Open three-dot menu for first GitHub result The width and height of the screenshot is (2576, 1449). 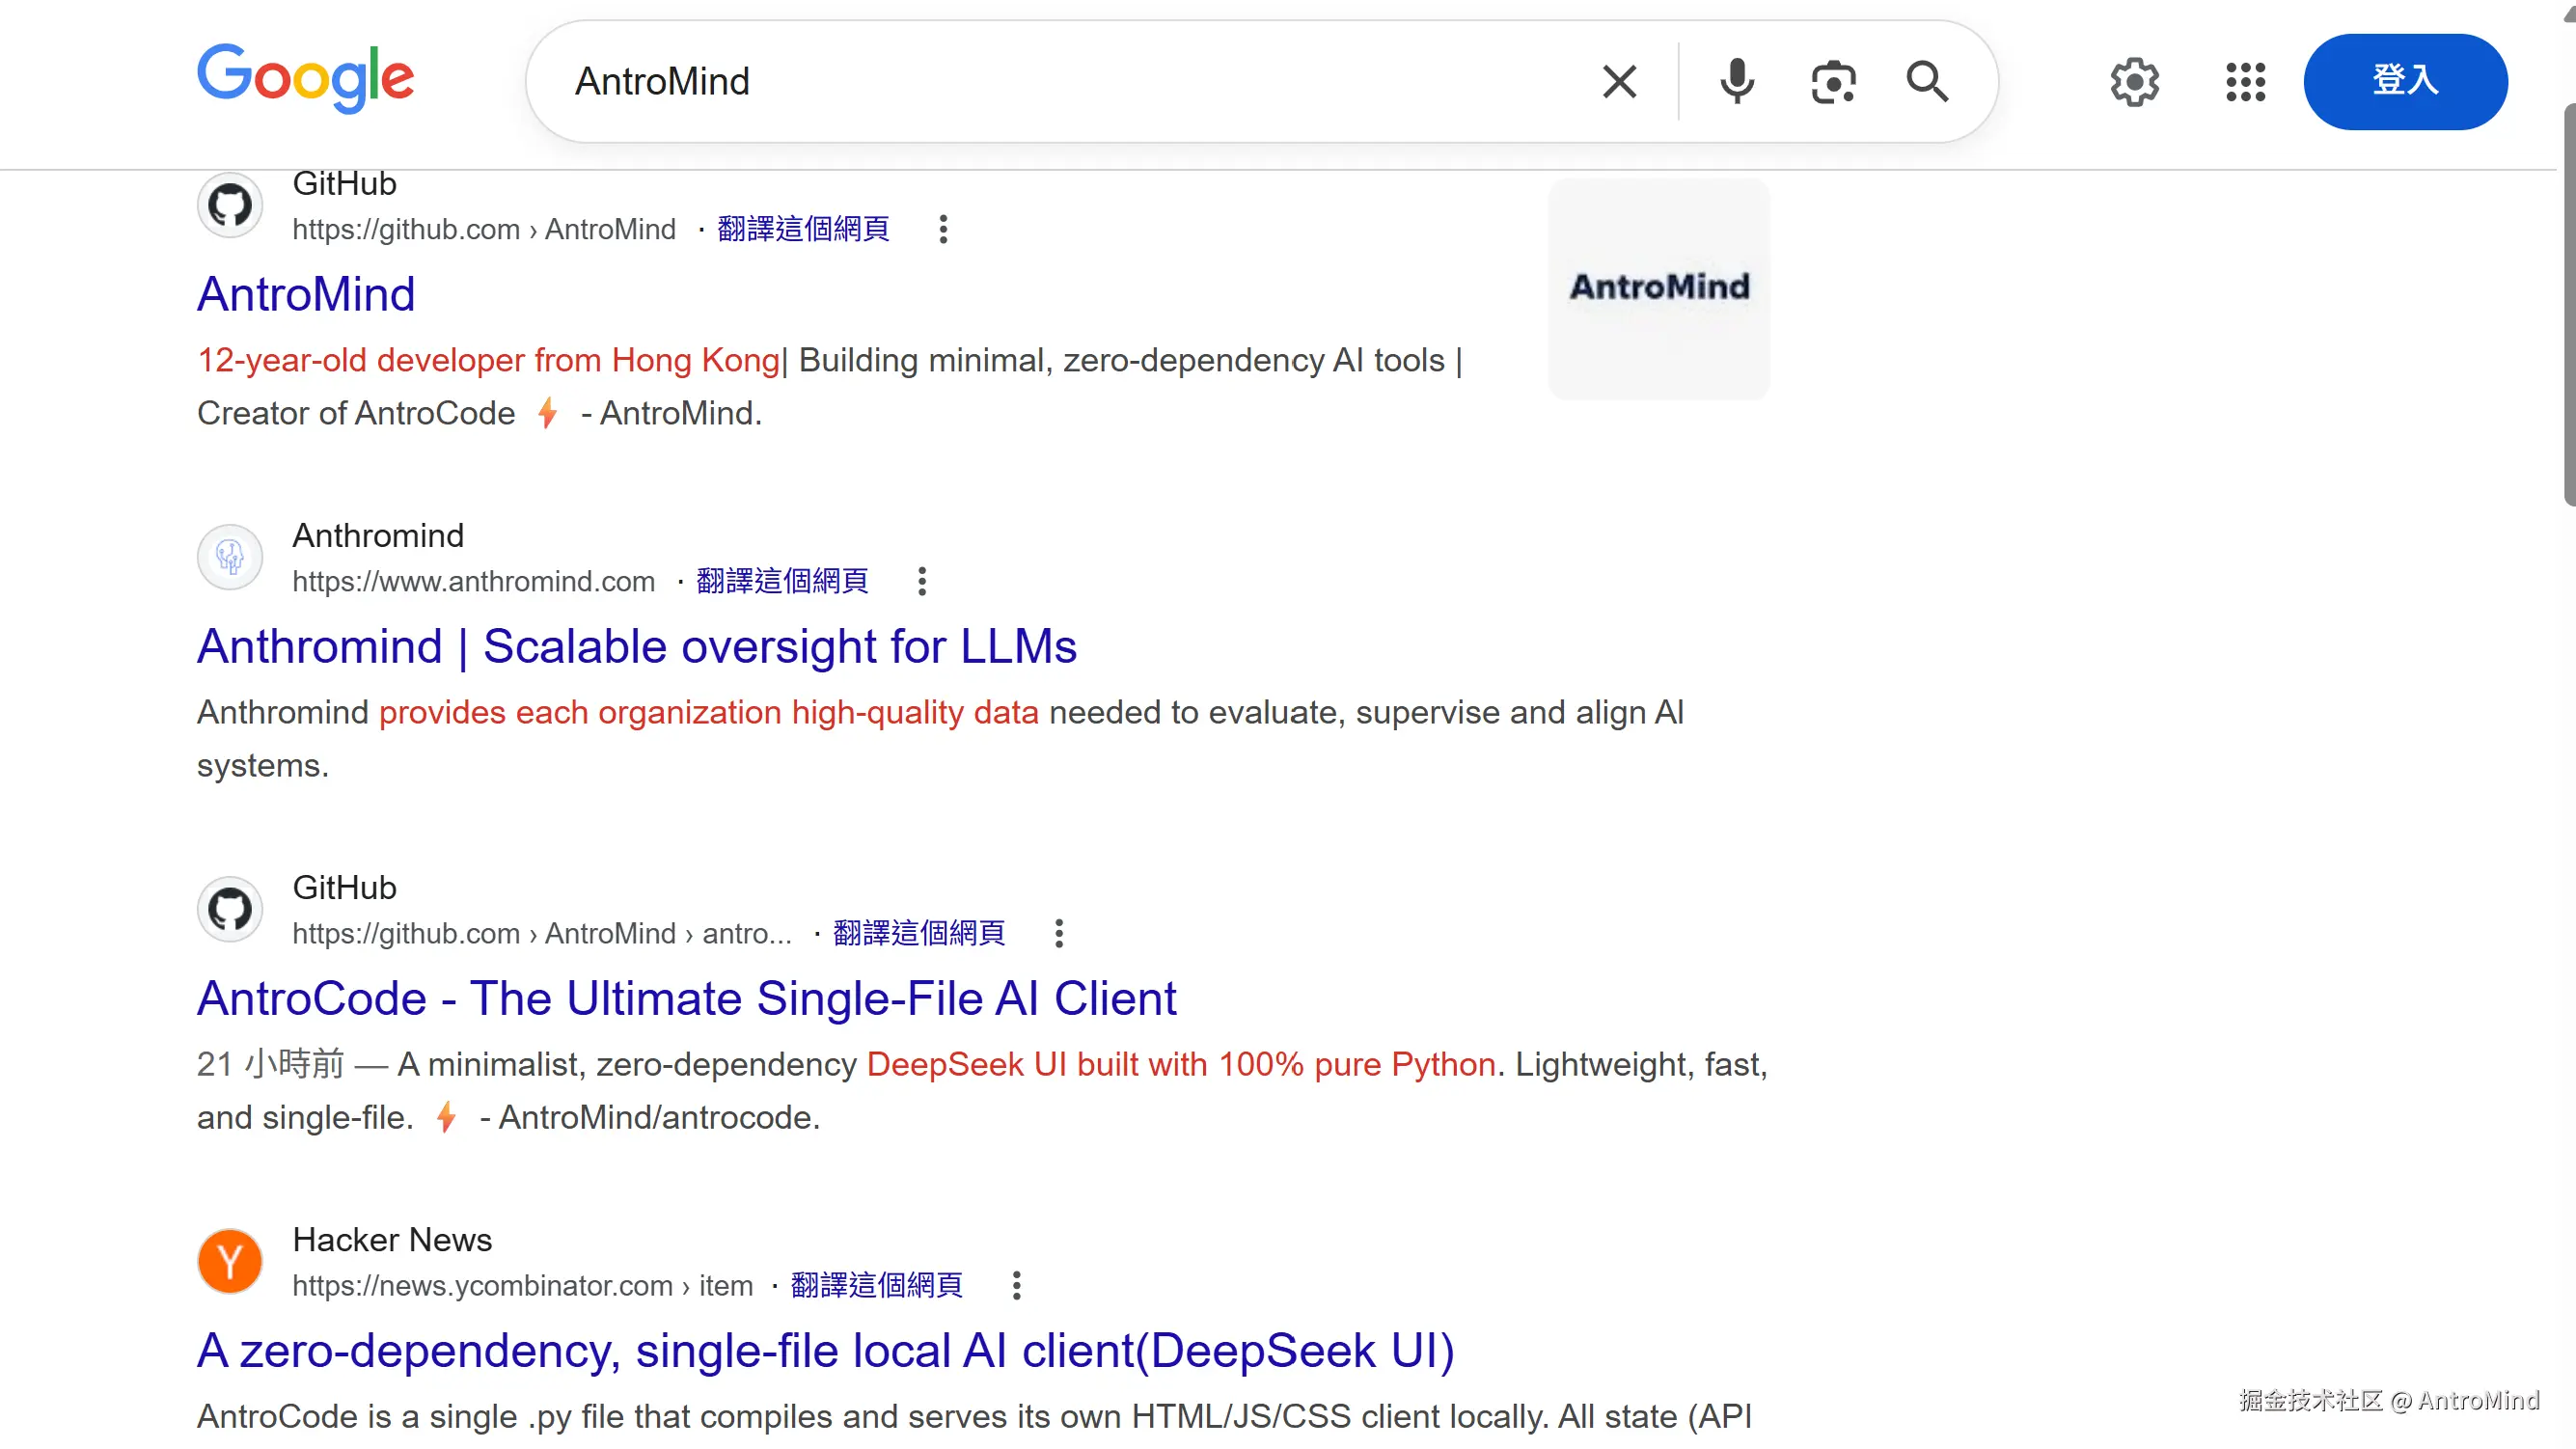[942, 229]
